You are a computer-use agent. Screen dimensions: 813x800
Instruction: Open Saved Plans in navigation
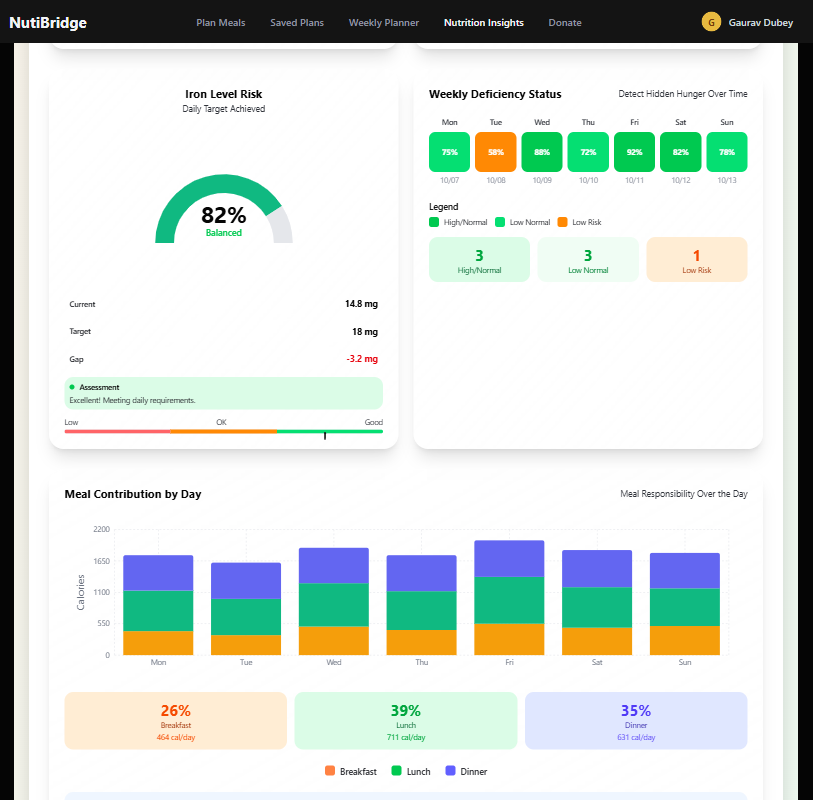click(x=297, y=23)
